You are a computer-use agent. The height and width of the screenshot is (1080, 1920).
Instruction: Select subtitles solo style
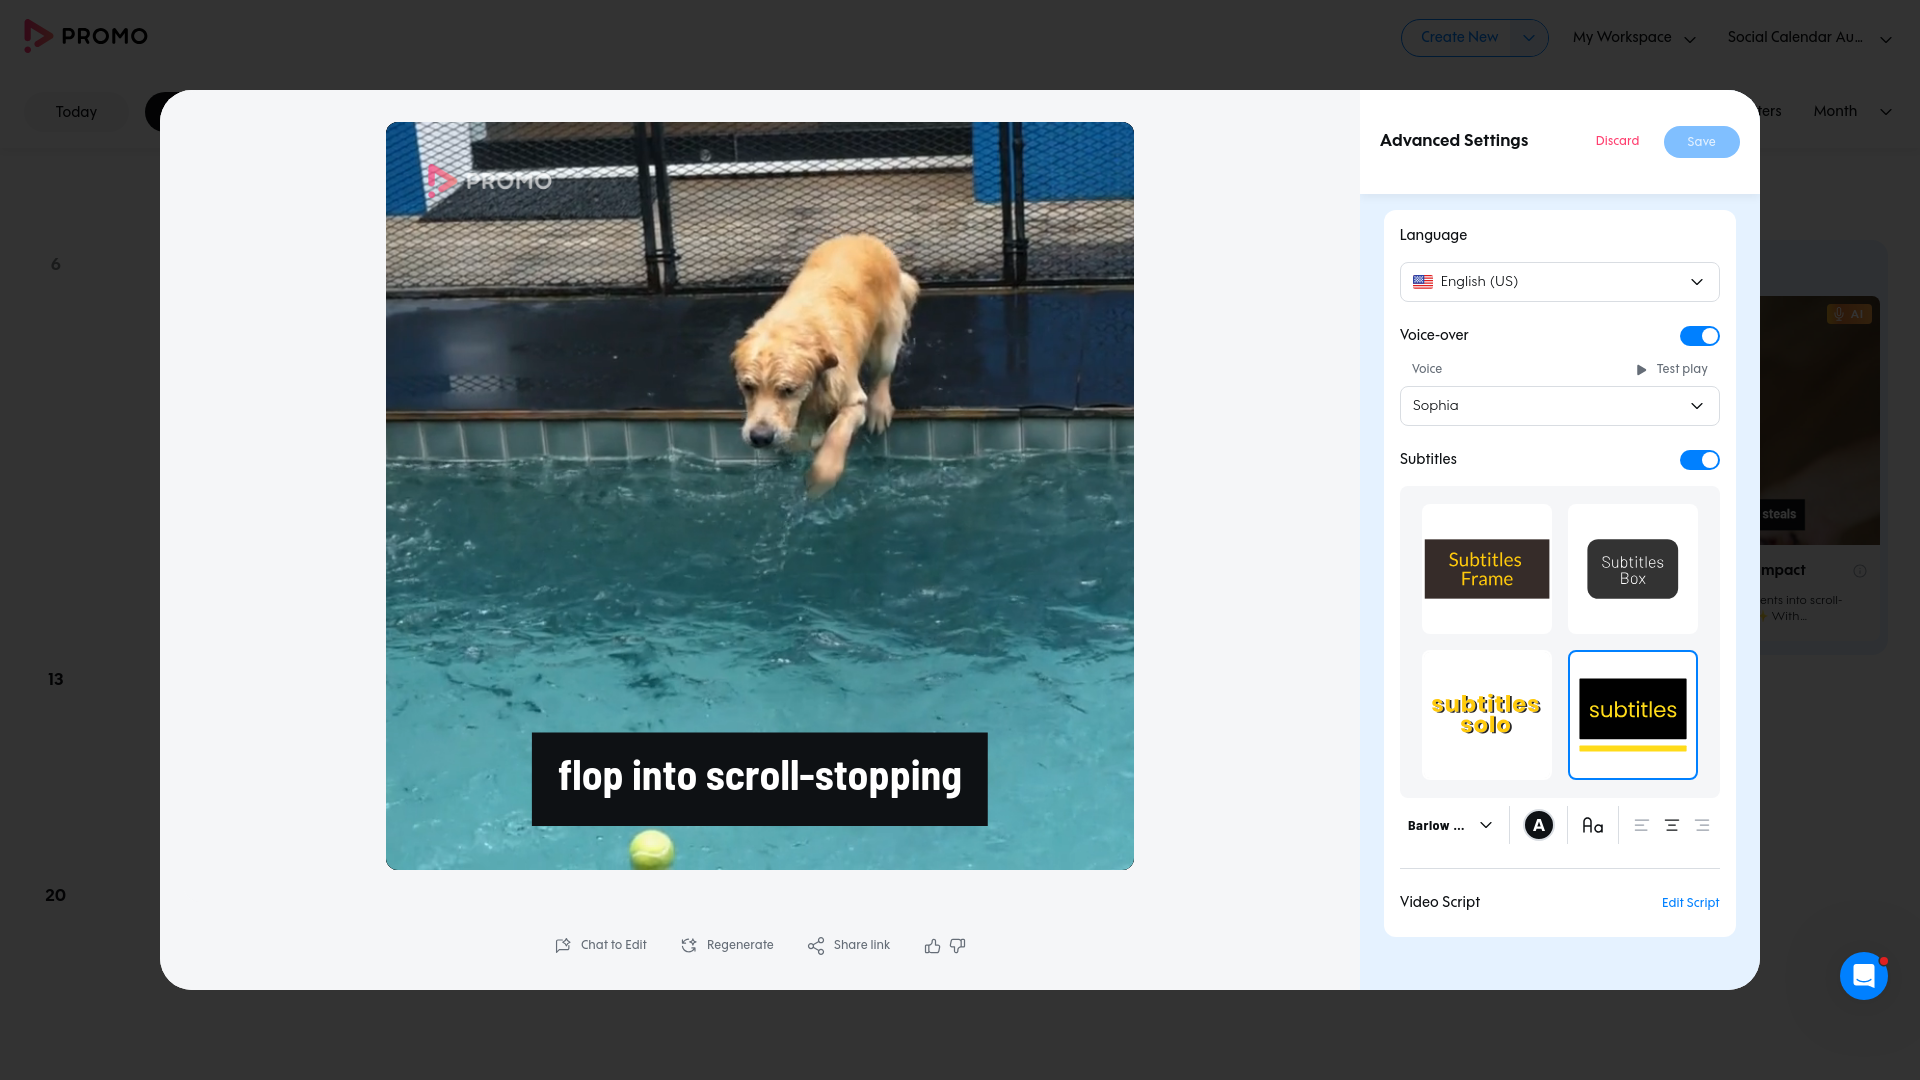point(1486,715)
